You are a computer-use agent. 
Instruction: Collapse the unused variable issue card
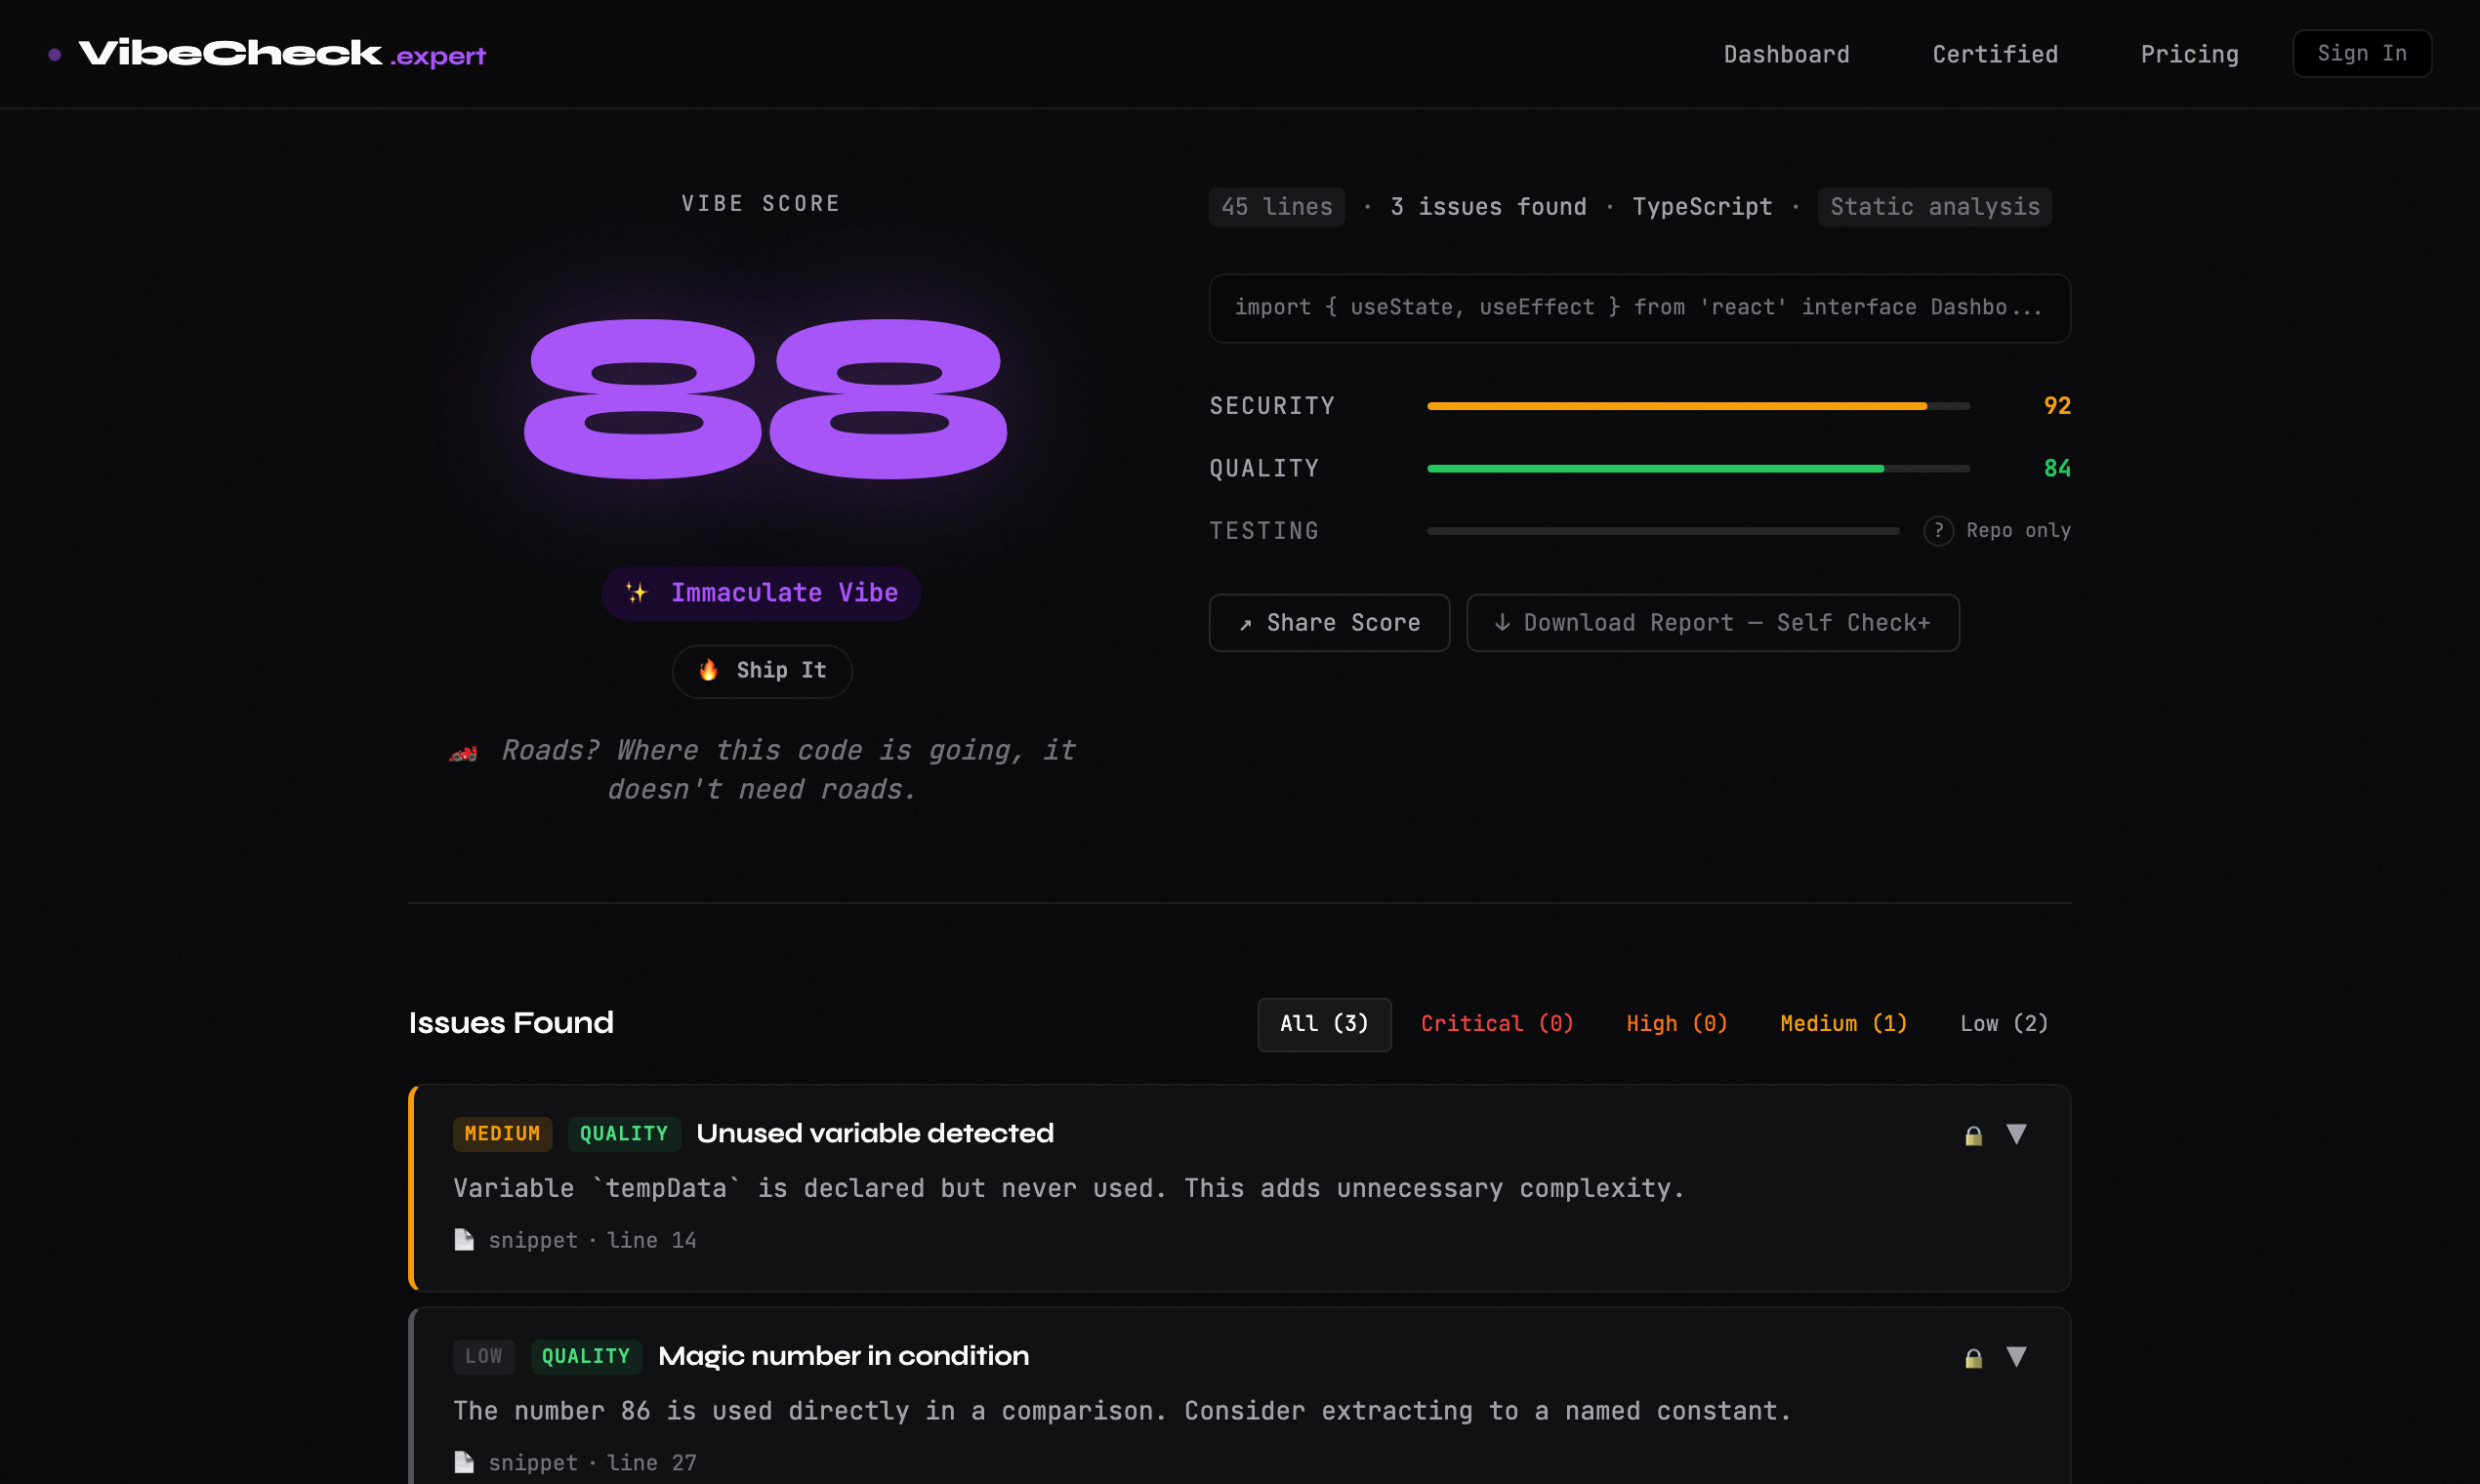pyautogui.click(x=2018, y=1135)
